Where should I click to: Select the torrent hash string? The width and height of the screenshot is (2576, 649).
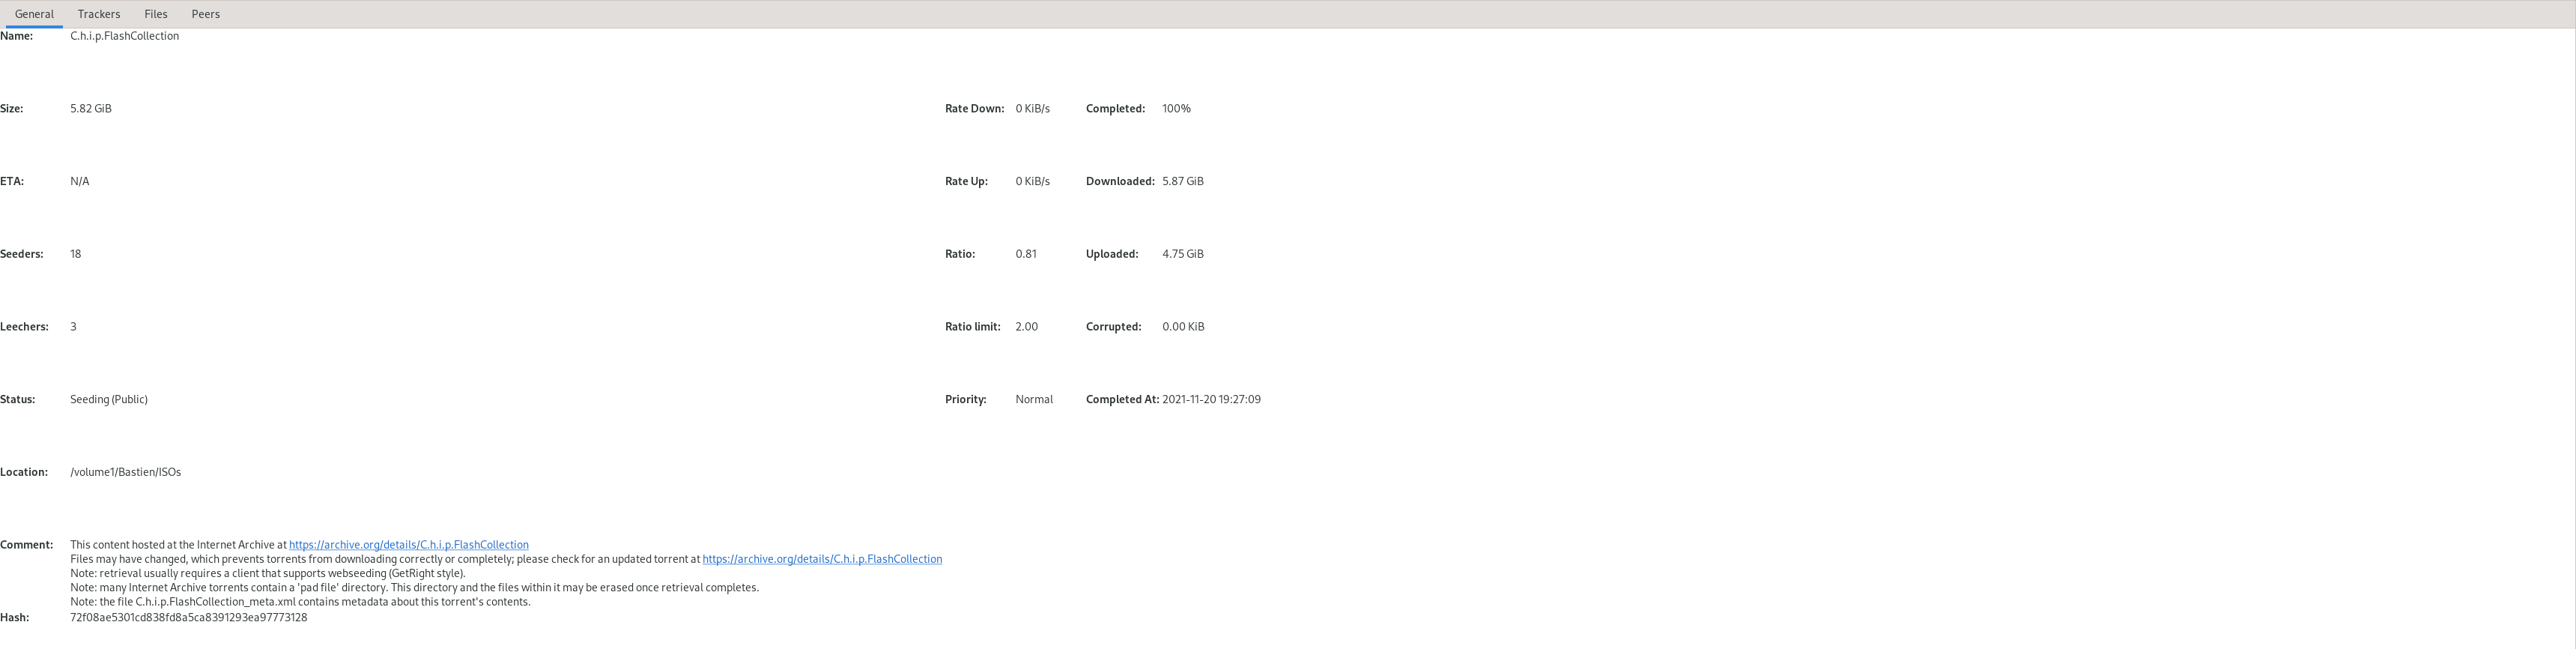pos(189,618)
